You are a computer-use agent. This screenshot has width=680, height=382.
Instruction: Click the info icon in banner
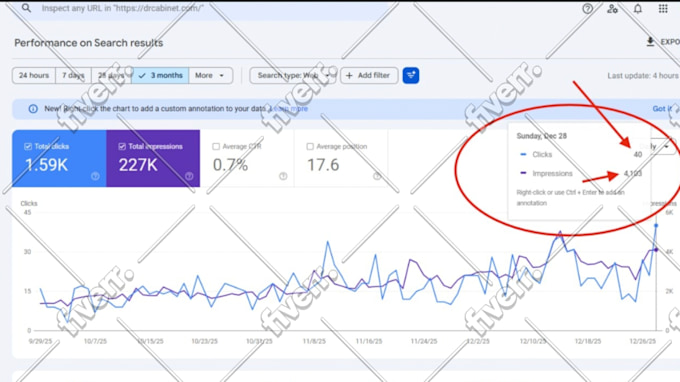(x=33, y=109)
